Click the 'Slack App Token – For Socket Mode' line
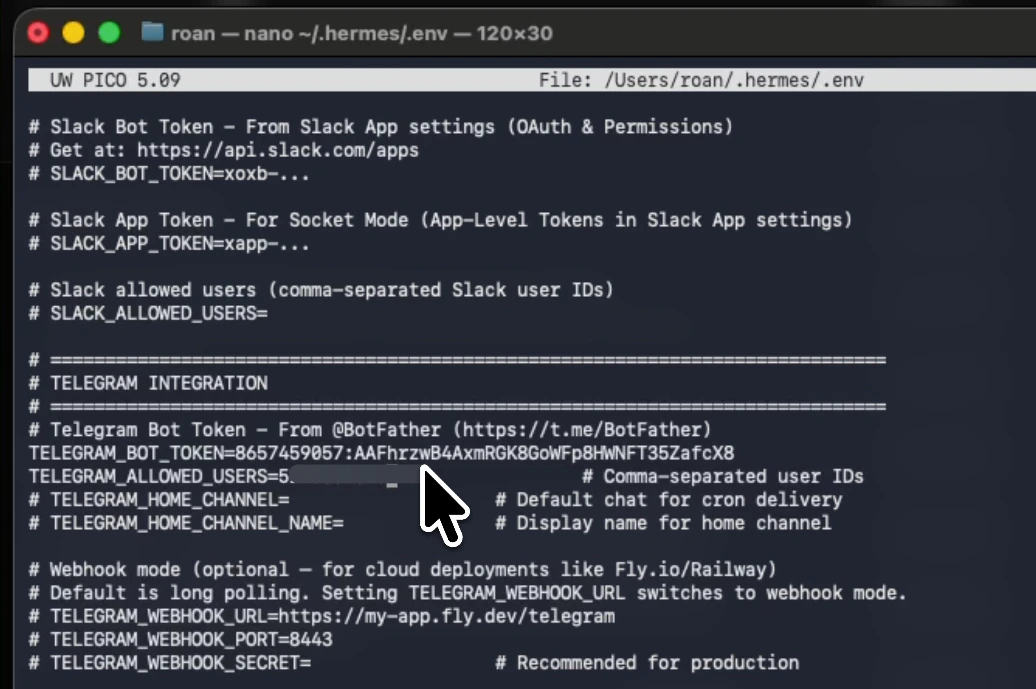1036x689 pixels. [x=441, y=220]
